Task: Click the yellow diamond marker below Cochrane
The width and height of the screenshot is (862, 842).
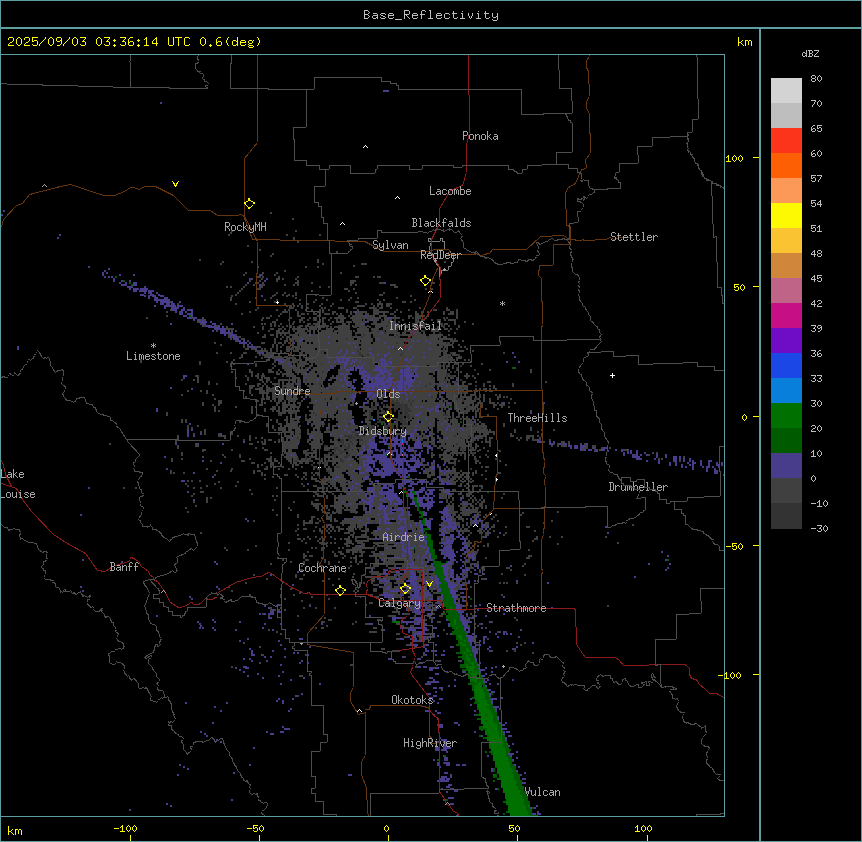Action: tap(340, 590)
